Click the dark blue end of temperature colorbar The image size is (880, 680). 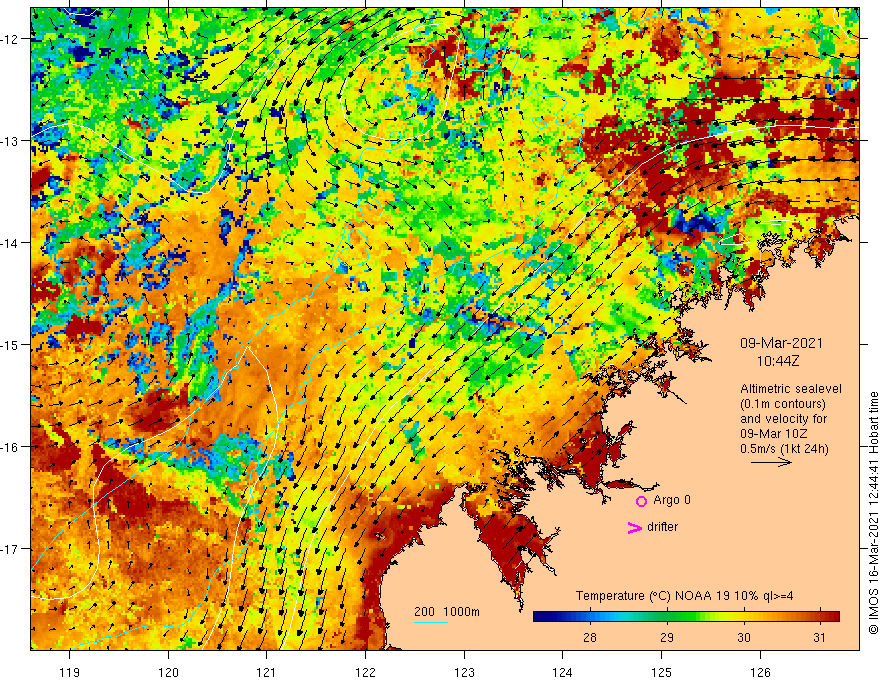[x=545, y=616]
